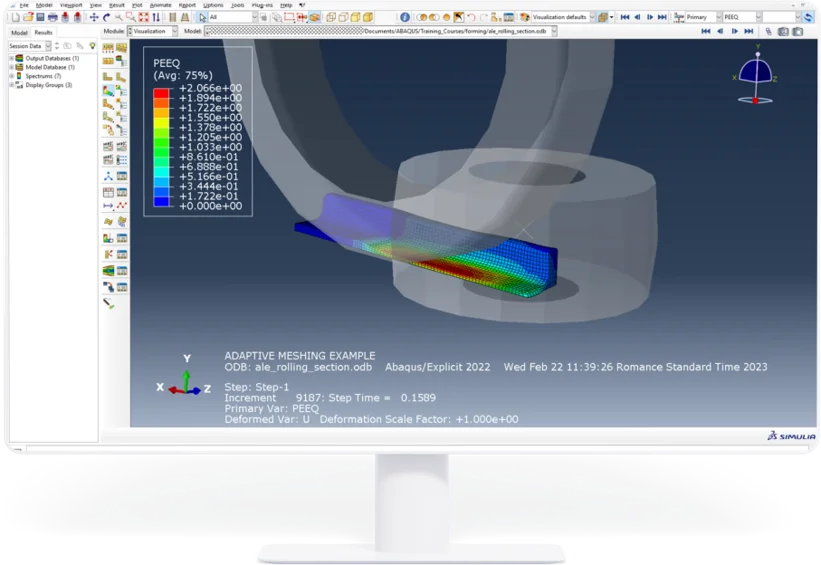The height and width of the screenshot is (565, 821).
Task: Expand the Spectrums tree node
Action: click(12, 76)
